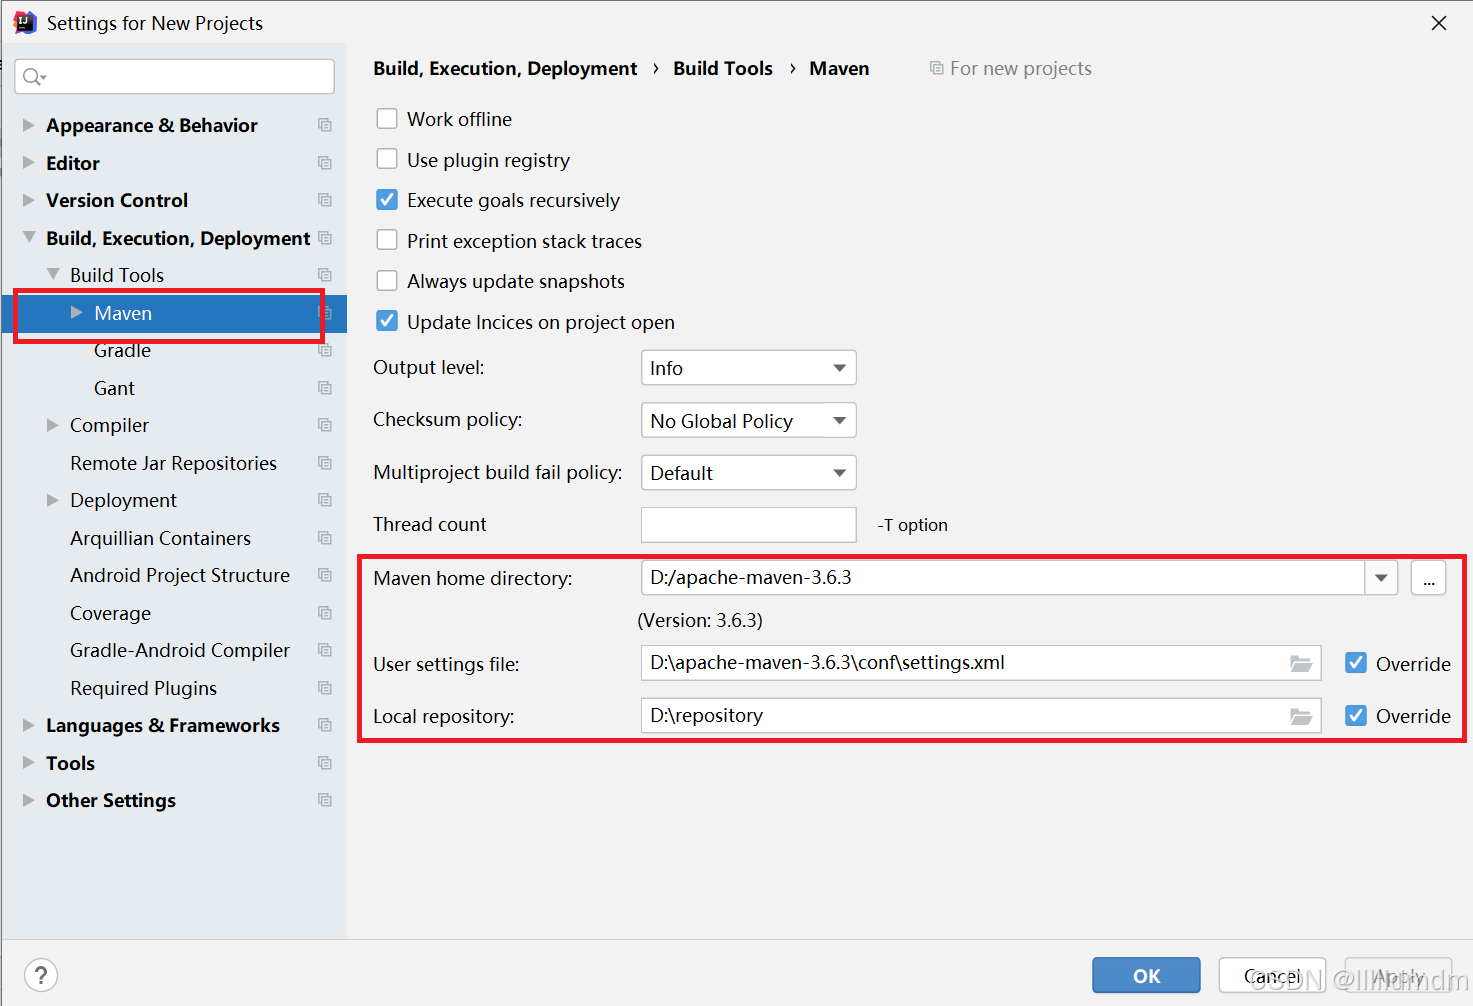The image size is (1473, 1006).
Task: Expand Languages & Frameworks section
Action: (x=28, y=725)
